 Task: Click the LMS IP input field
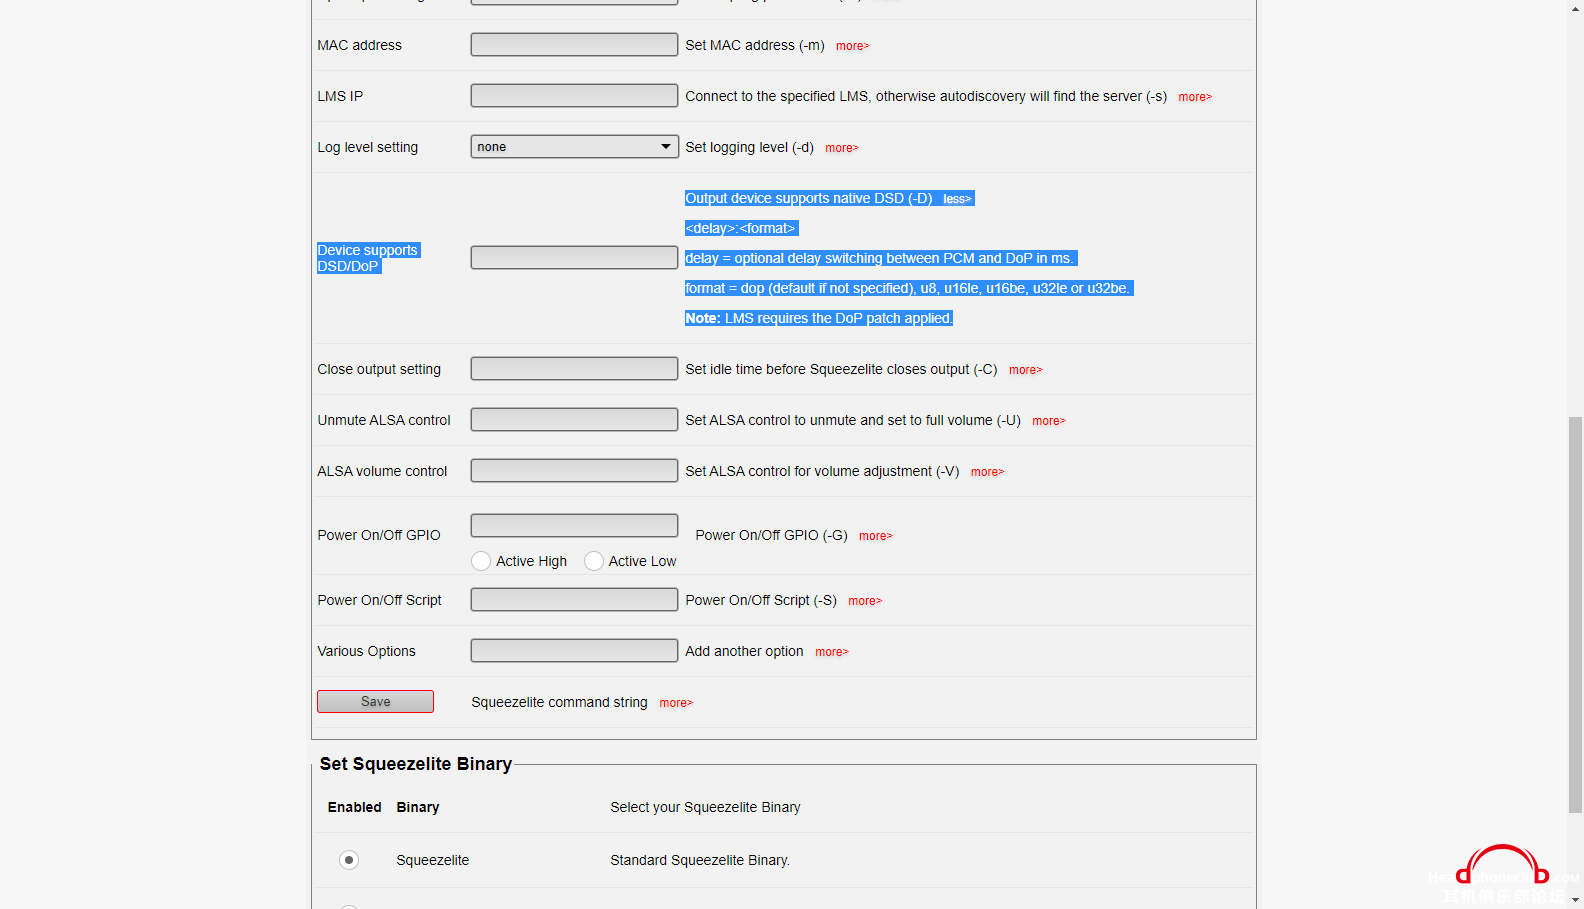[574, 96]
